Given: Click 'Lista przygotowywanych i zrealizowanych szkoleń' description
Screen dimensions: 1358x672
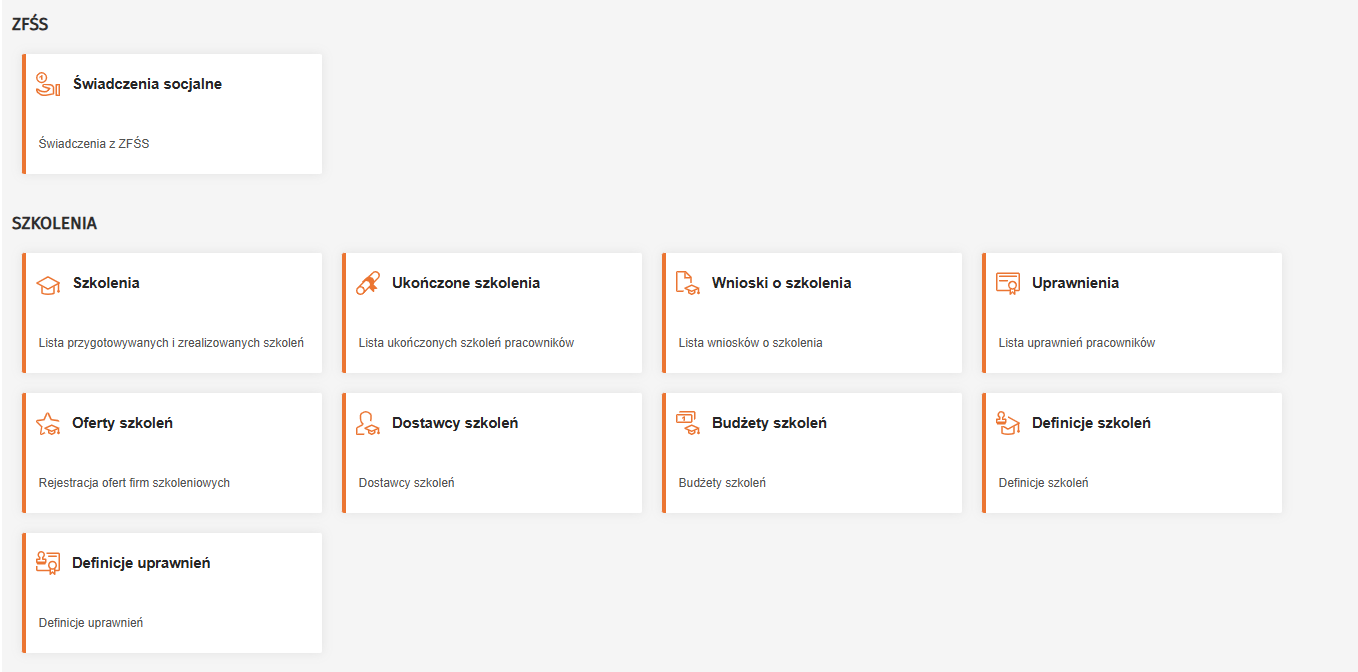Looking at the screenshot, I should coord(171,343).
